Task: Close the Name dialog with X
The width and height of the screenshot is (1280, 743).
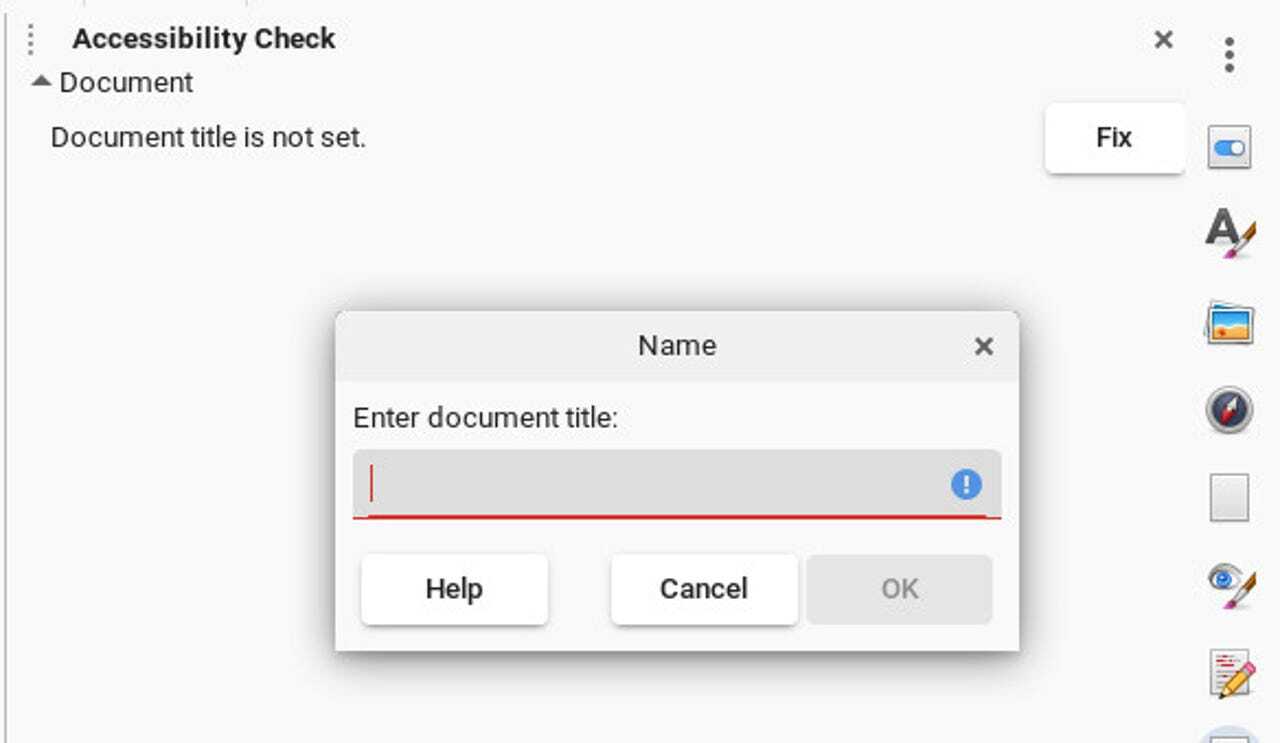Action: coord(984,346)
